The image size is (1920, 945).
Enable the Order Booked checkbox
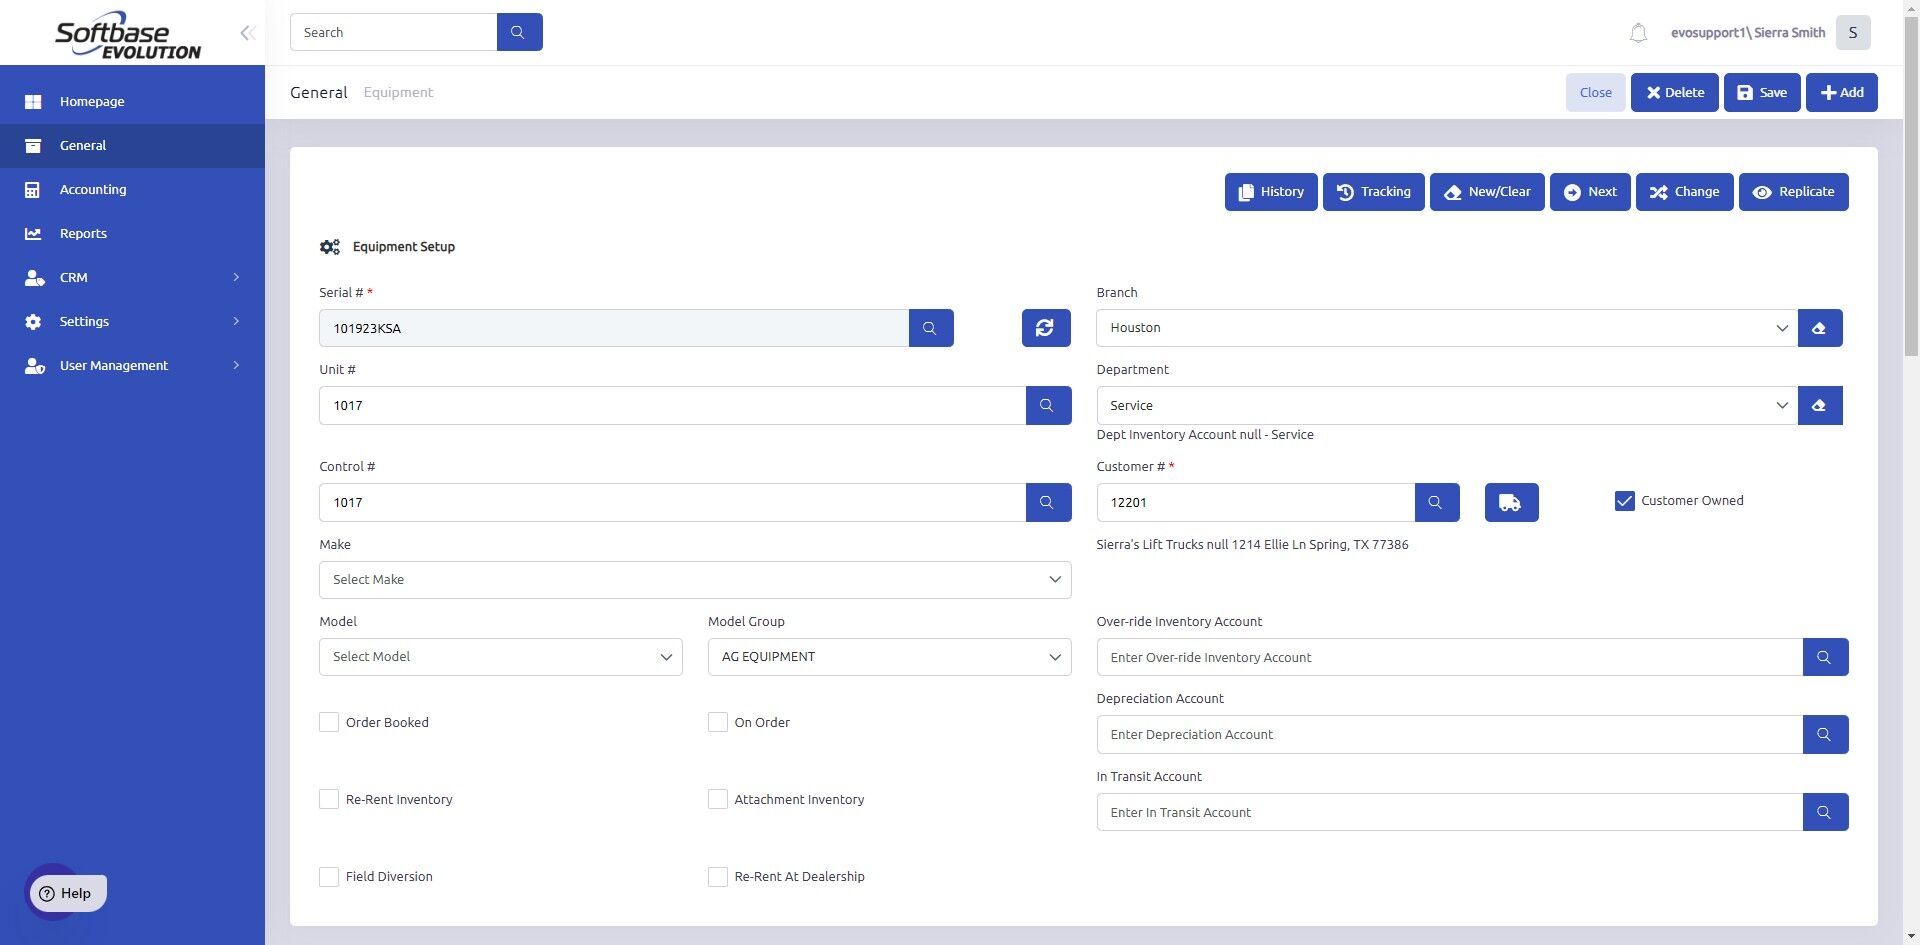pos(329,722)
